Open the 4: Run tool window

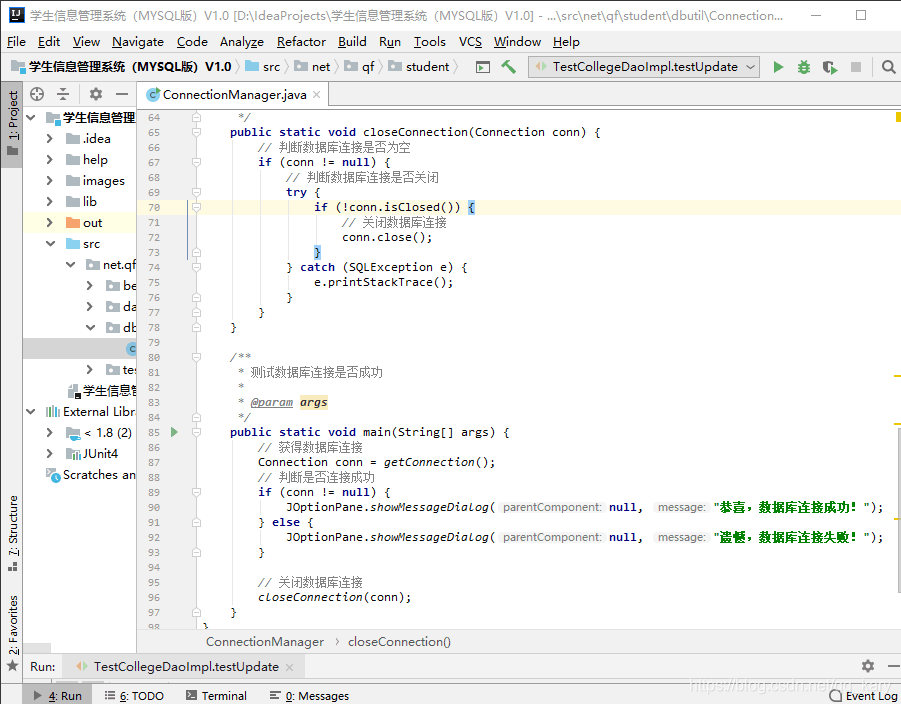[x=57, y=696]
